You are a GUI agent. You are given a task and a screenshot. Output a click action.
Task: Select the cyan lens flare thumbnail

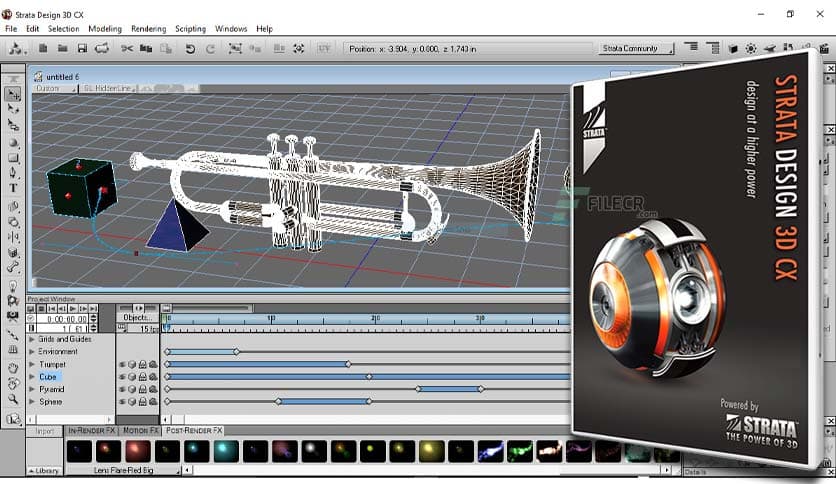pos(226,451)
